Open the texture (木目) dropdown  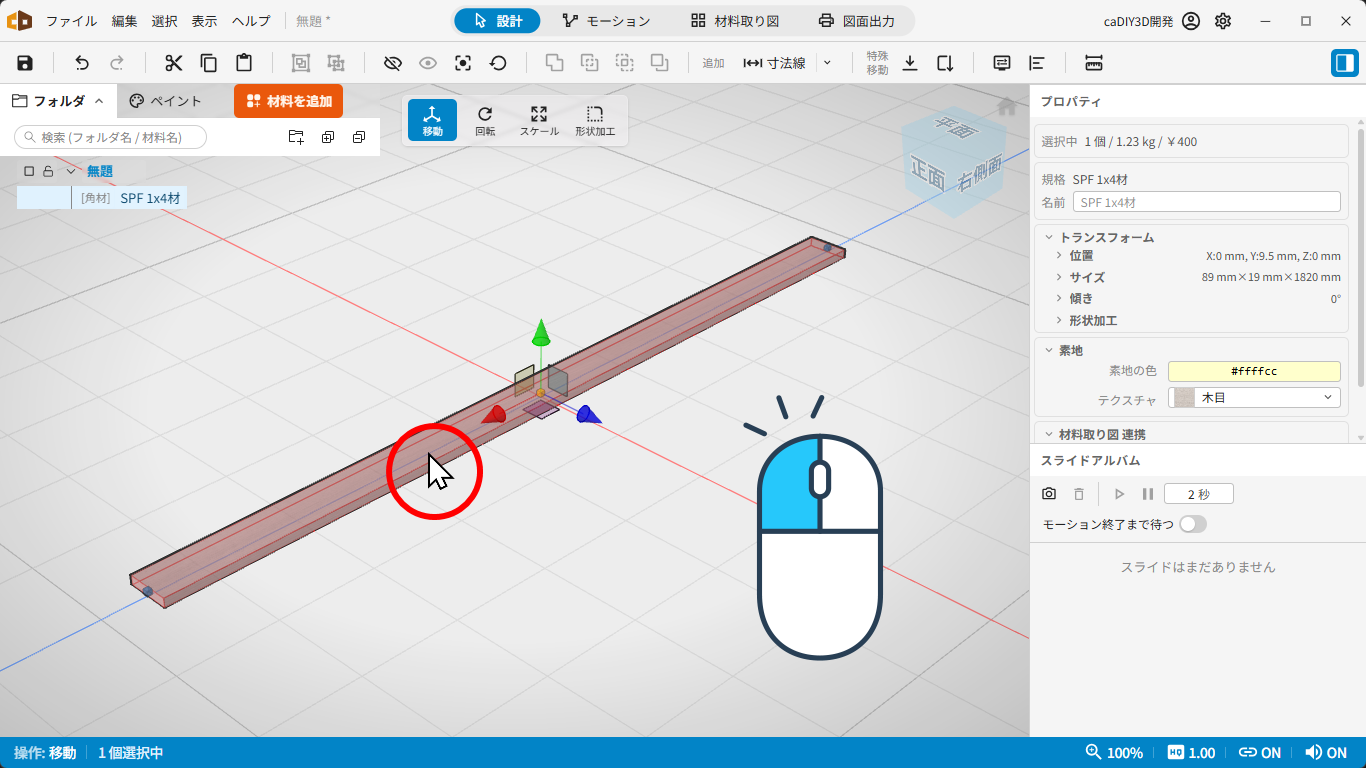[x=1254, y=398]
